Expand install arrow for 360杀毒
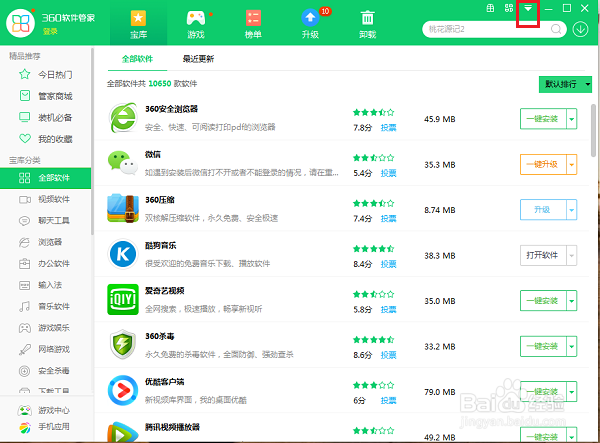 click(572, 346)
